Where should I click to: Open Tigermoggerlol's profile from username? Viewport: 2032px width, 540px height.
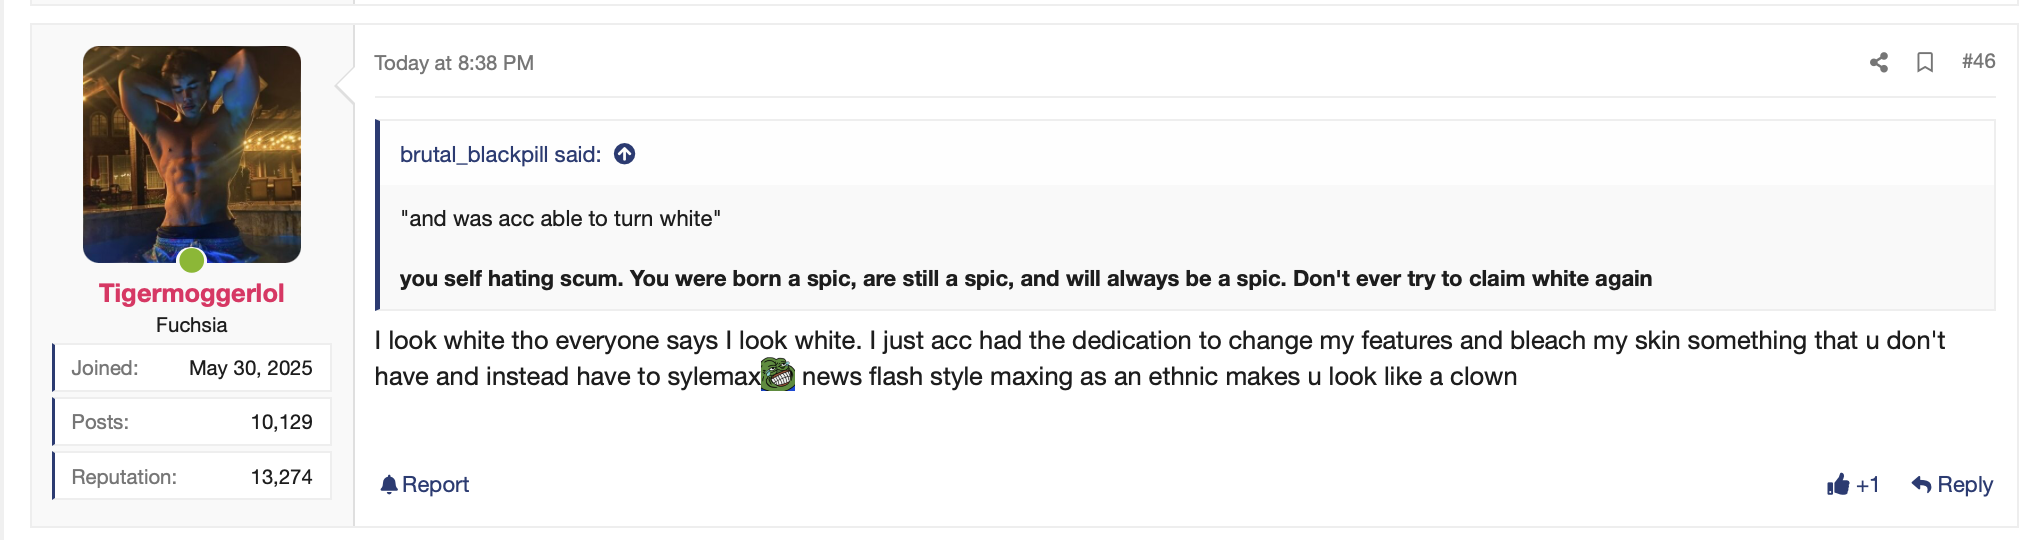point(191,293)
